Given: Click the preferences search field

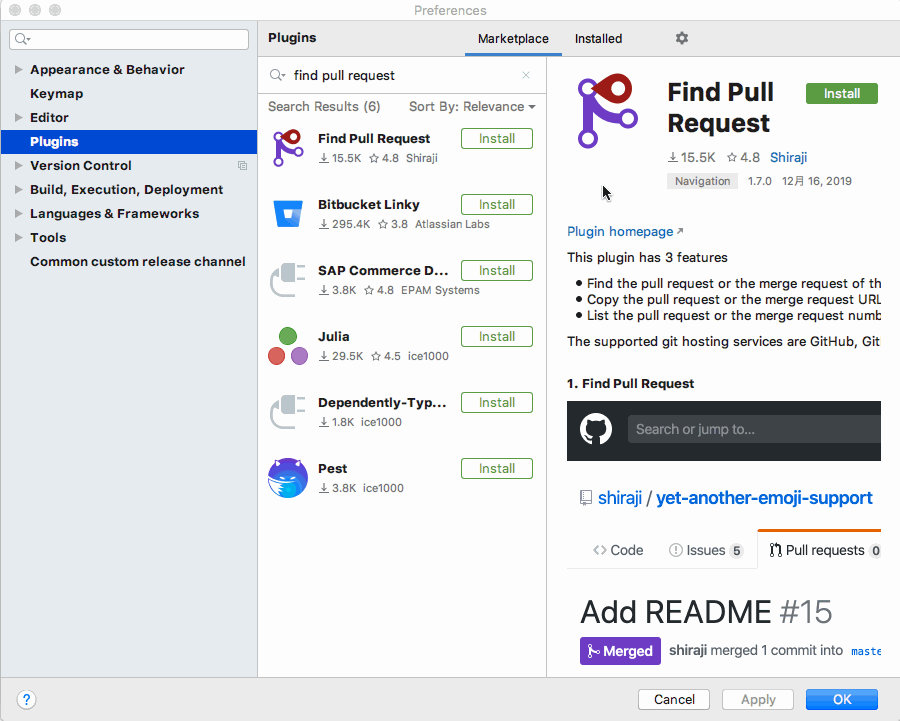Looking at the screenshot, I should point(129,39).
